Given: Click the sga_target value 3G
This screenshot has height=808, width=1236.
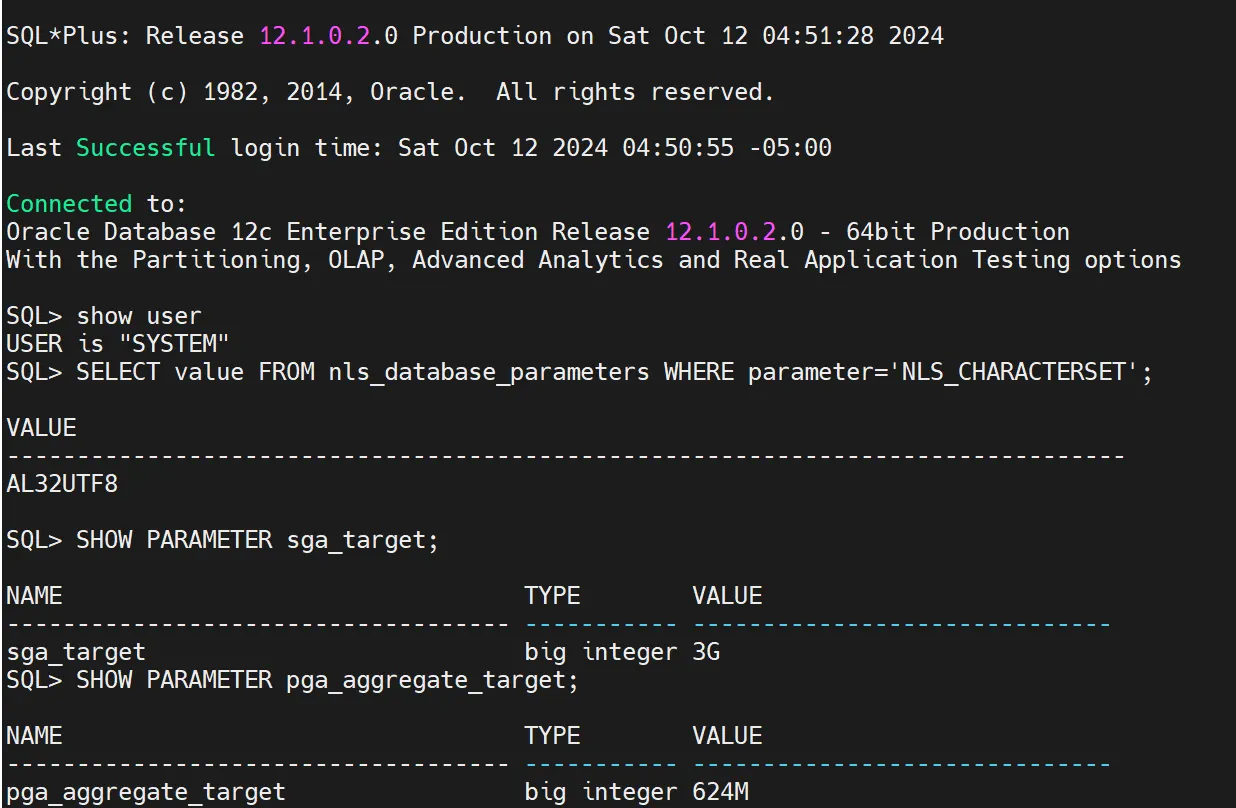Looking at the screenshot, I should coord(706,652).
